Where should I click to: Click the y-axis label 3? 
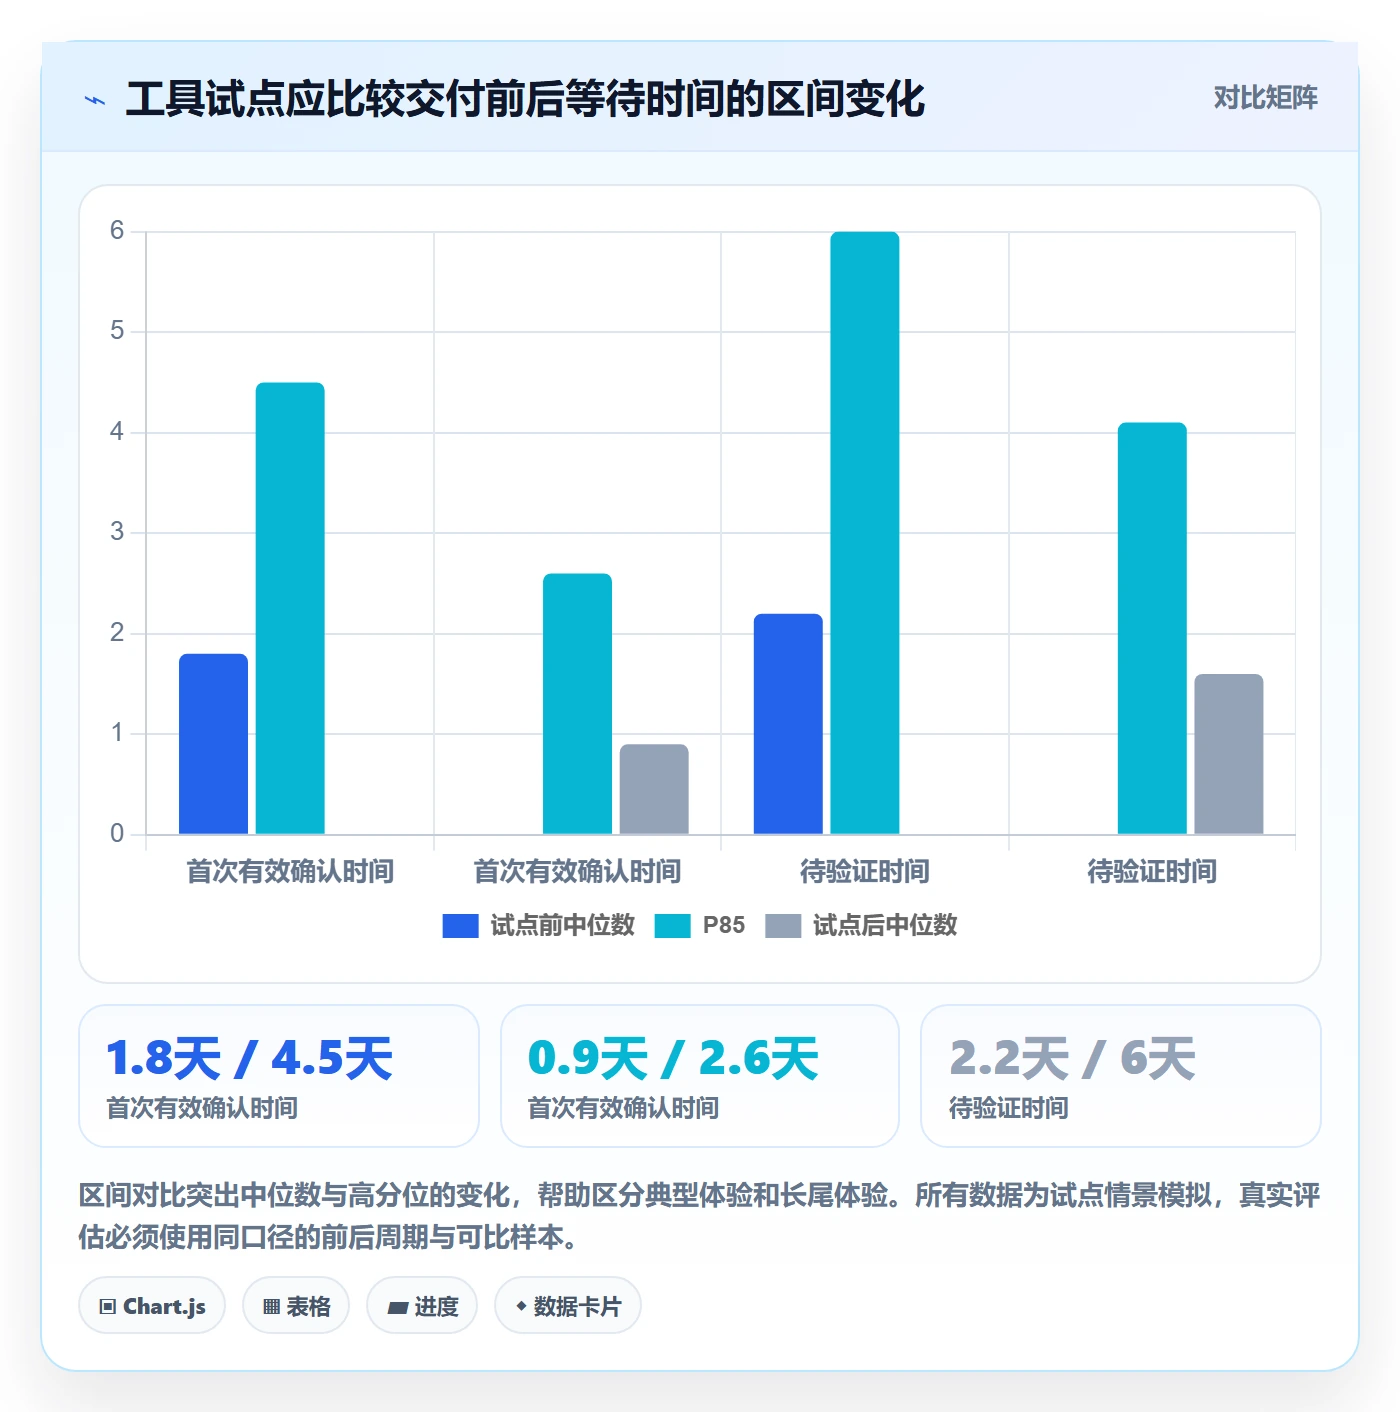pyautogui.click(x=117, y=532)
